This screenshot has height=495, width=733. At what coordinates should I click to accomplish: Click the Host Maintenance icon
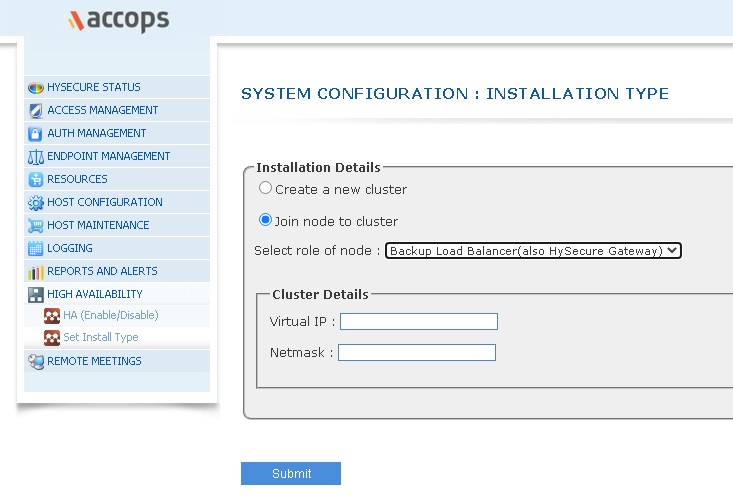(x=36, y=225)
